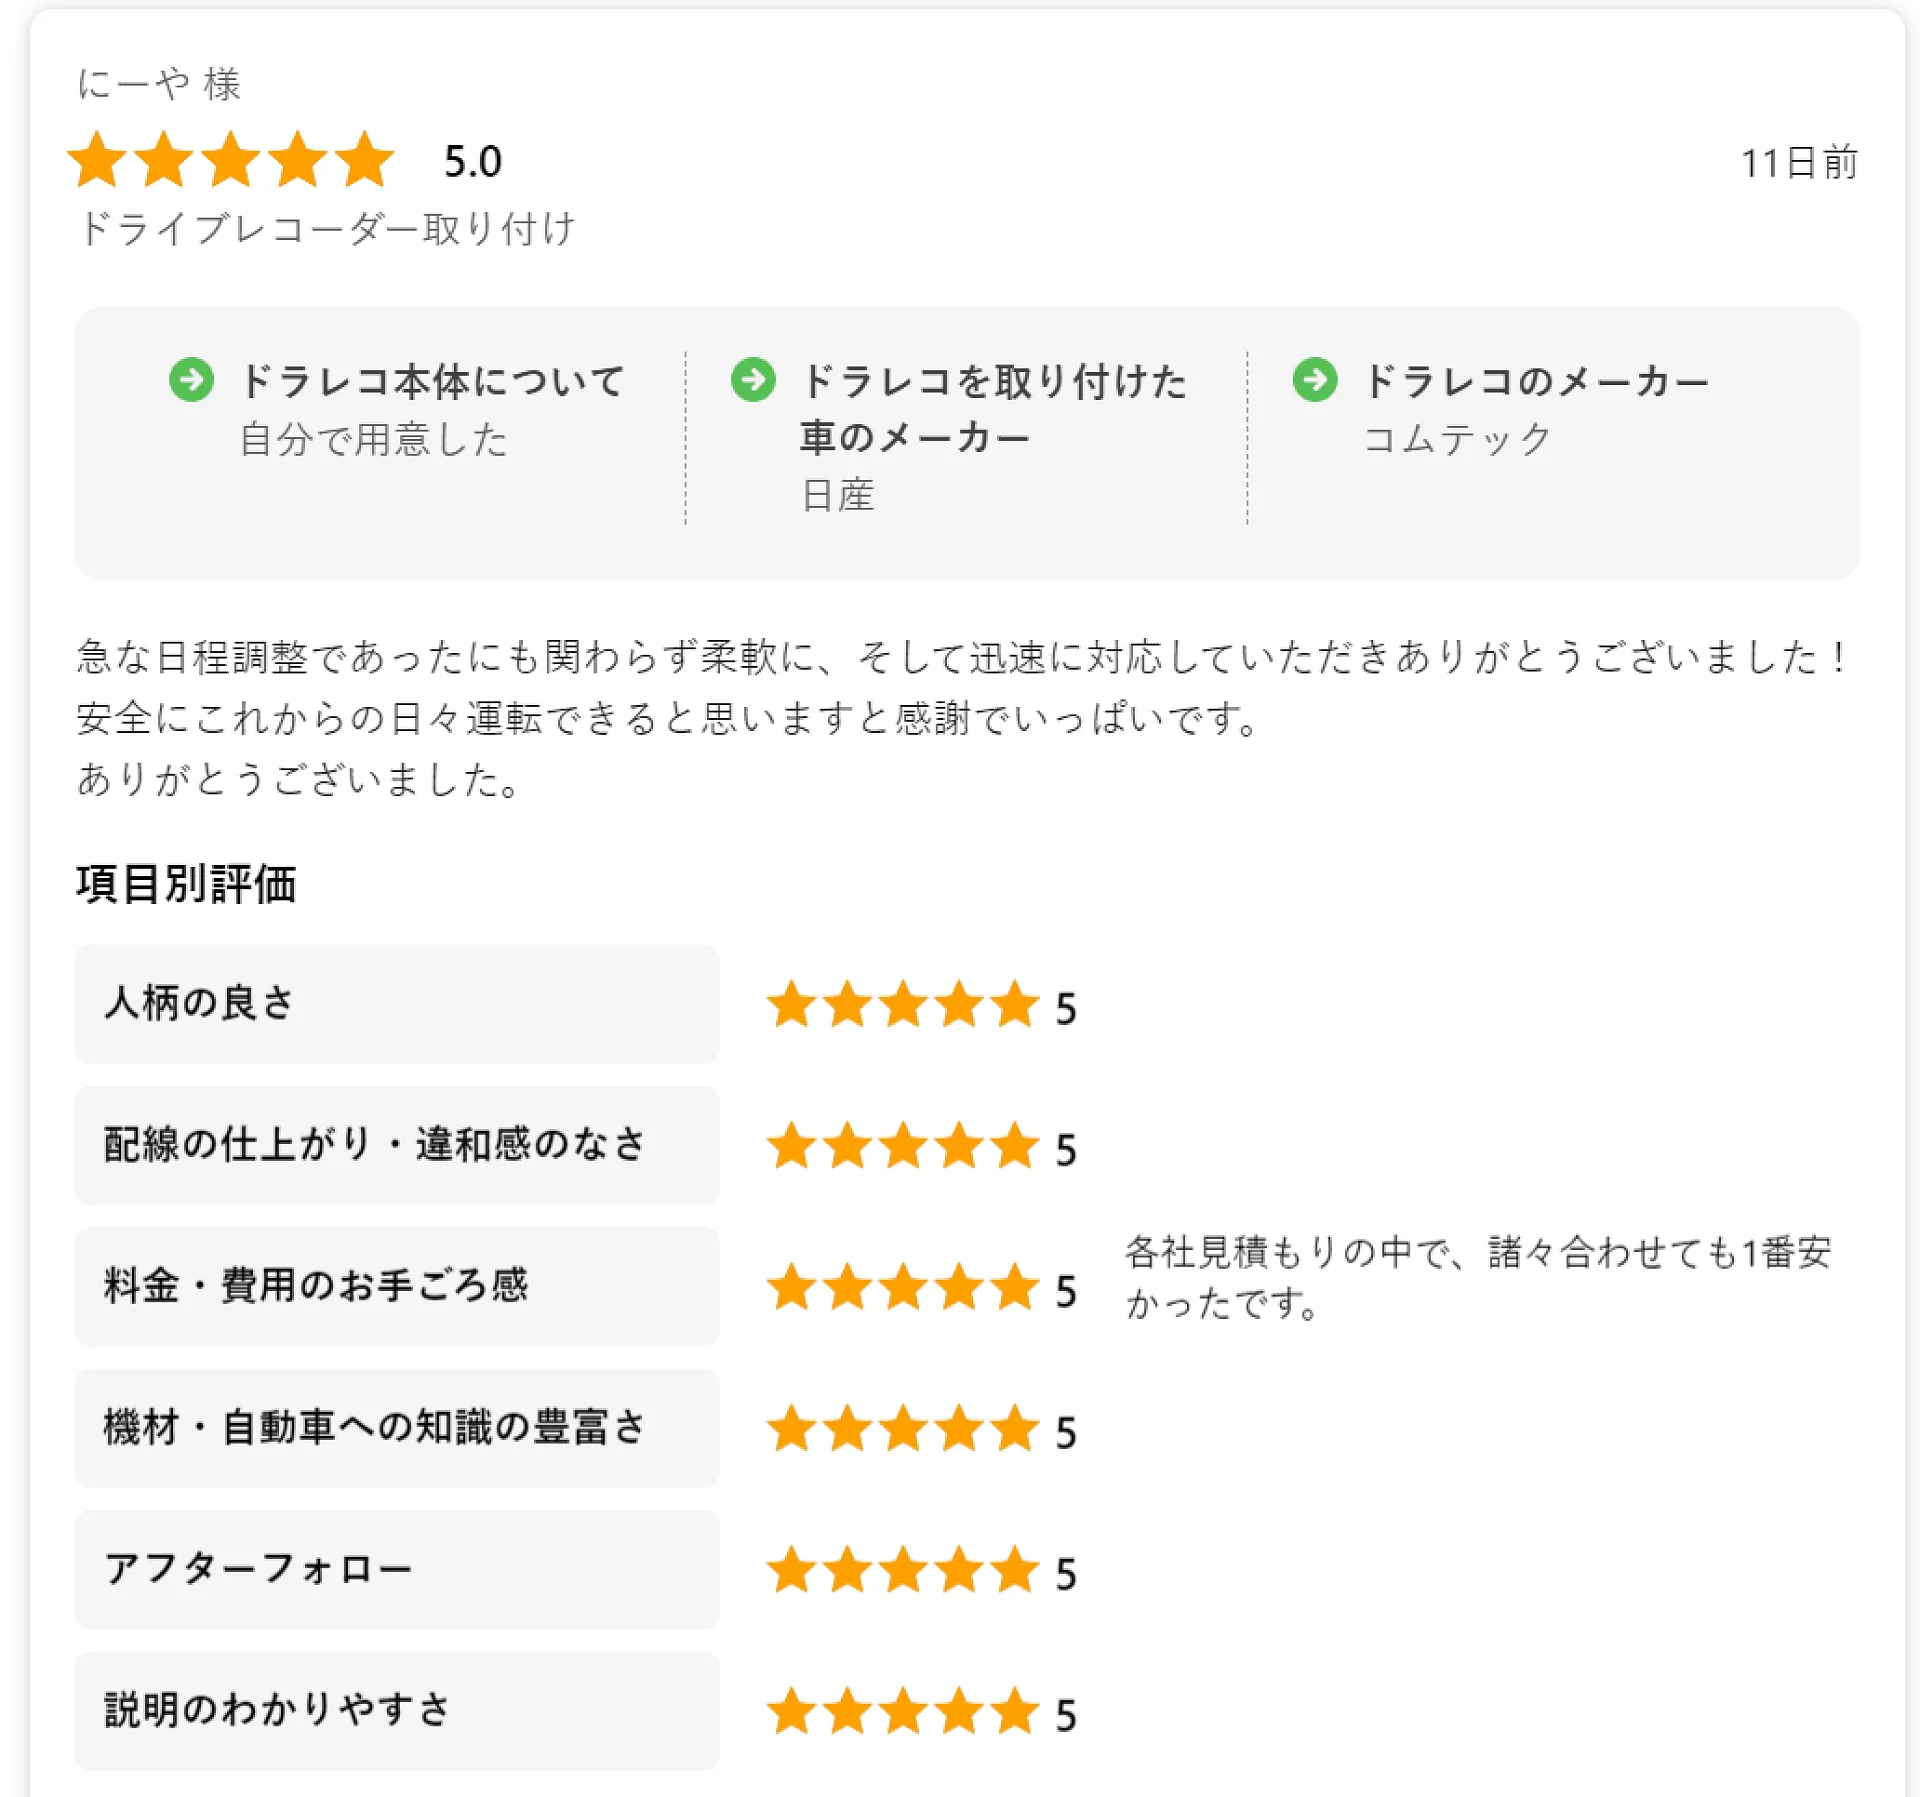Click the overall 5.0 star rating row
The width and height of the screenshot is (1920, 1797).
coord(285,160)
